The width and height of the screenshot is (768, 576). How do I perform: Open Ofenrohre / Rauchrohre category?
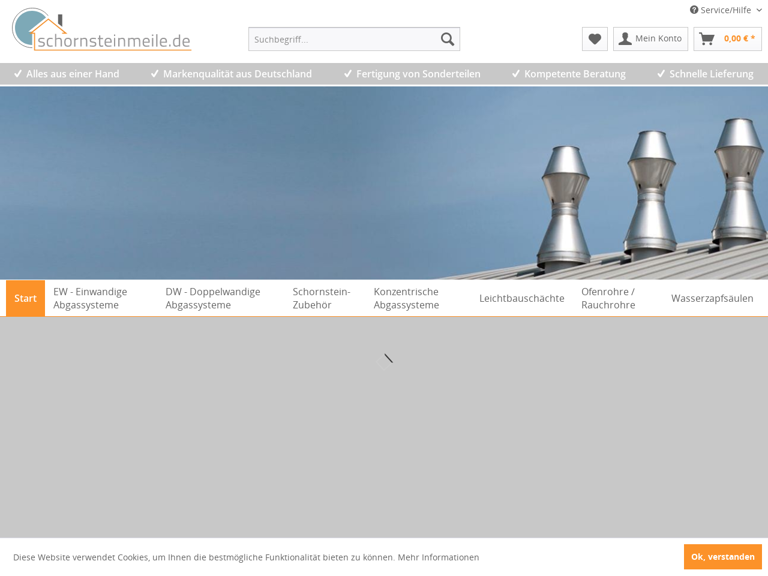click(x=608, y=298)
